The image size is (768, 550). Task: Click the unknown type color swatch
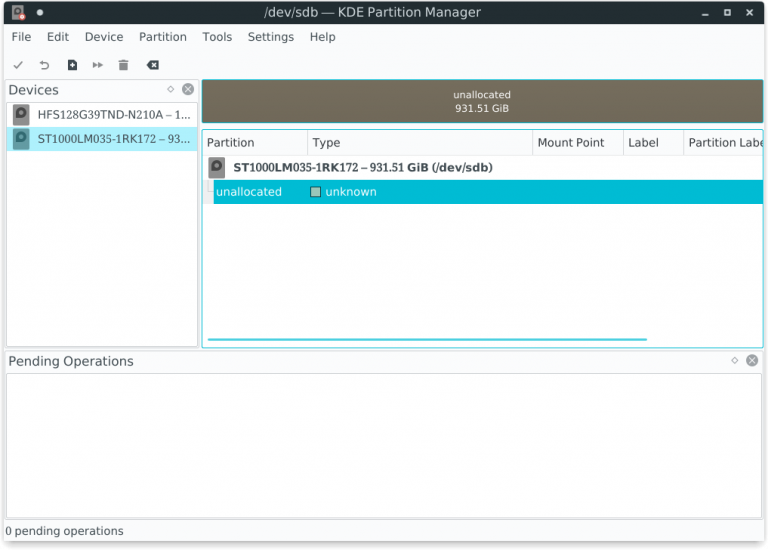[315, 192]
